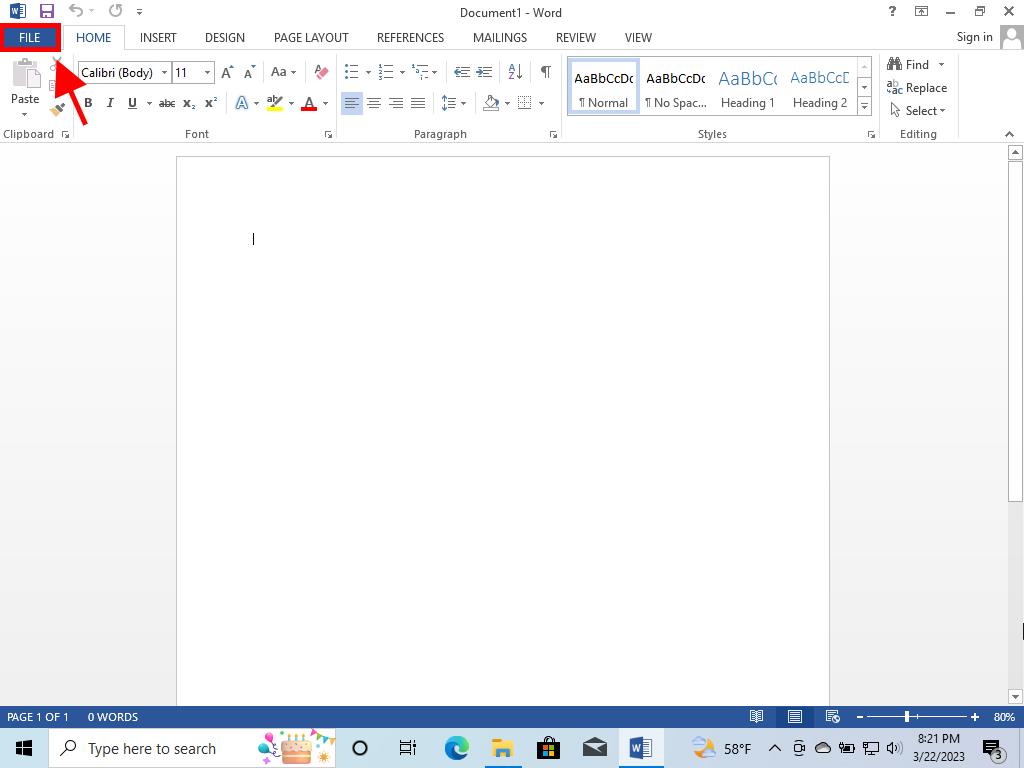Open the font name dropdown
1024x768 pixels.
[x=164, y=72]
